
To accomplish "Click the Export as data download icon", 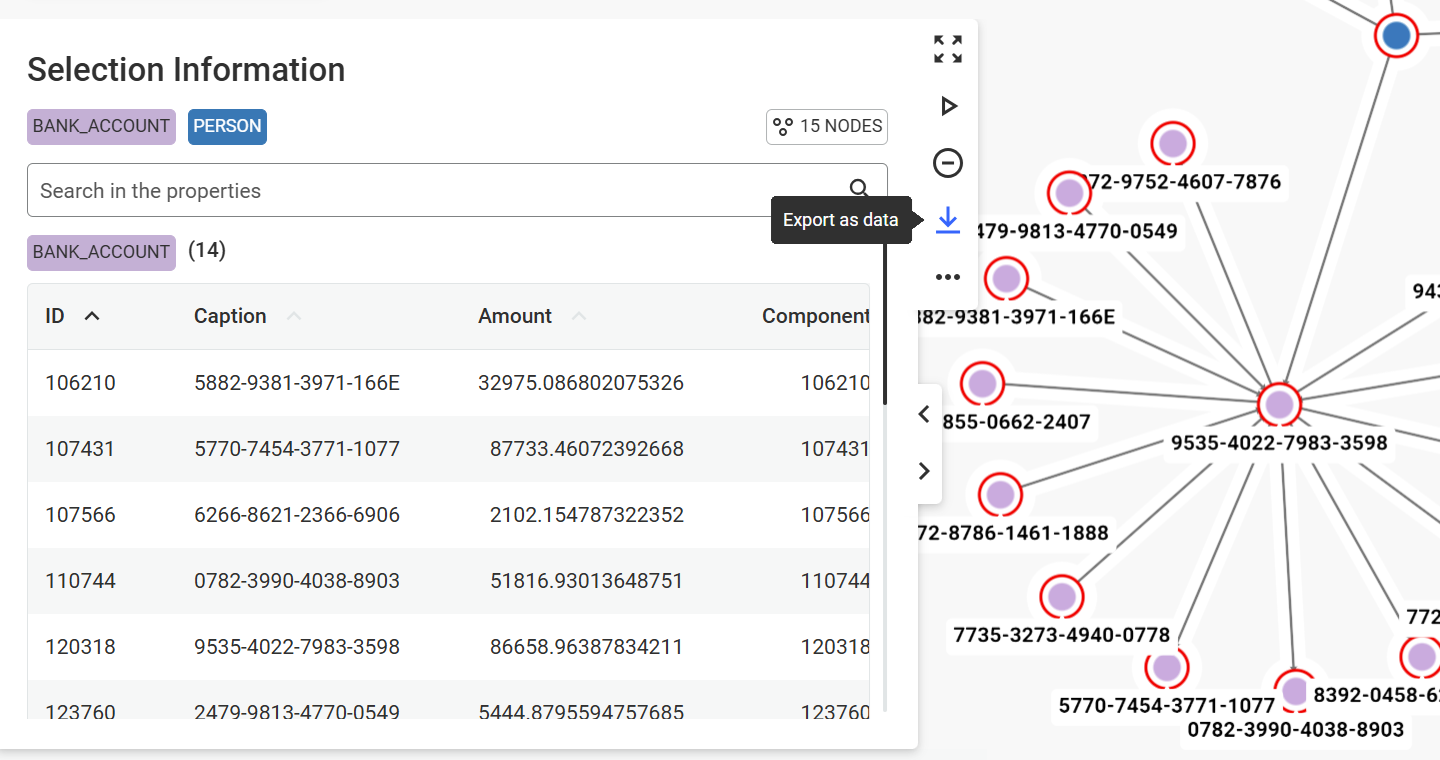I will click(947, 220).
